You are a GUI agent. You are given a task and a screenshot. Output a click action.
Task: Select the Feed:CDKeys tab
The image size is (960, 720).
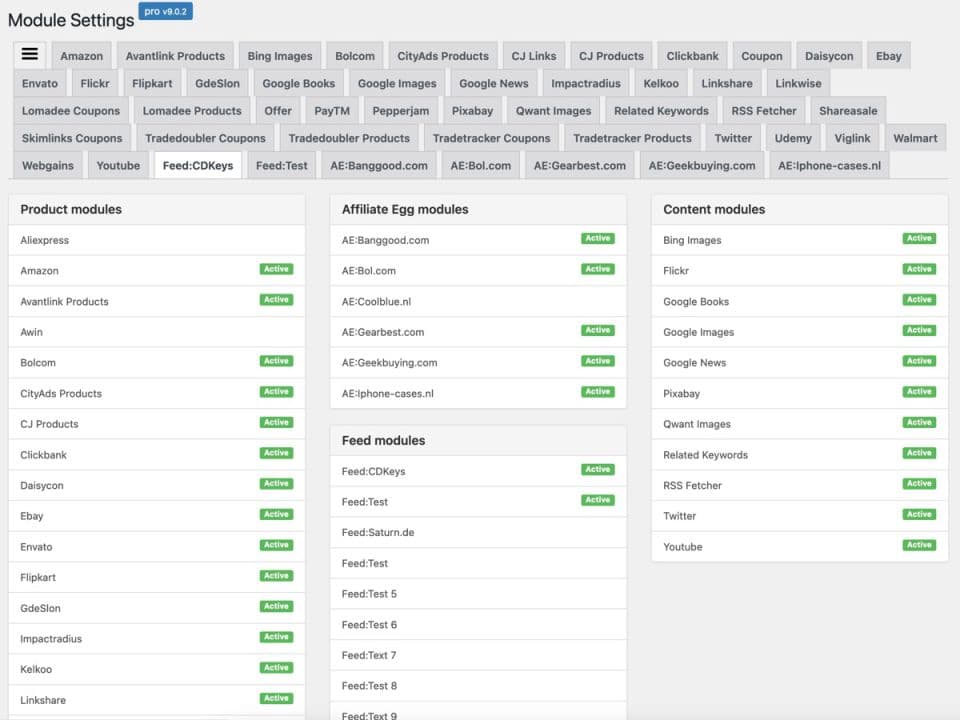pyautogui.click(x=198, y=165)
